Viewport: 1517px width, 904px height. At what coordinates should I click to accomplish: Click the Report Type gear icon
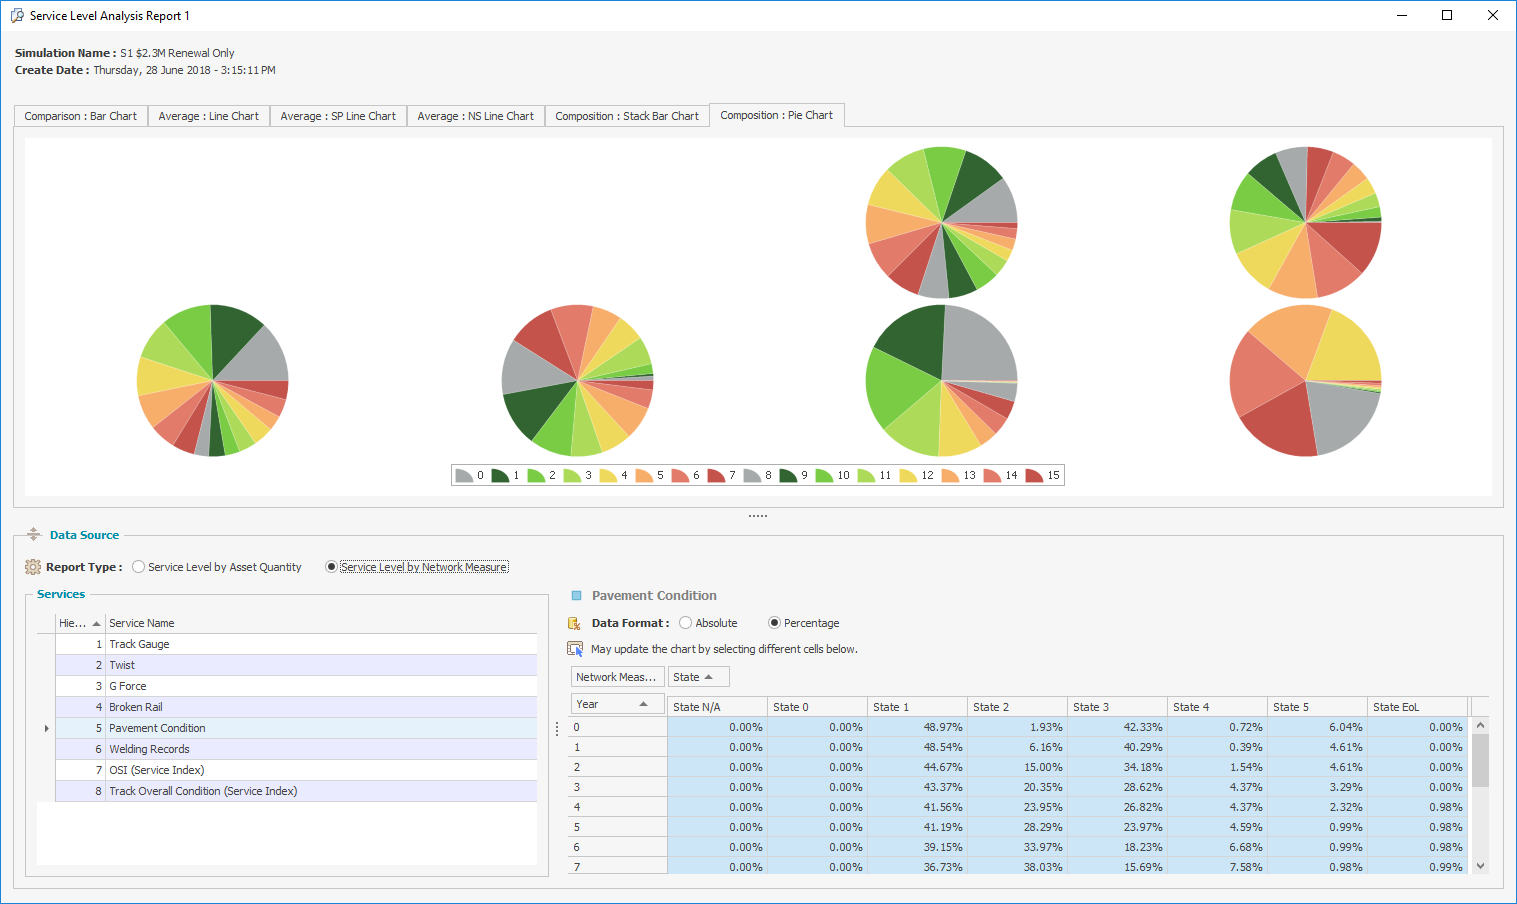[x=33, y=567]
